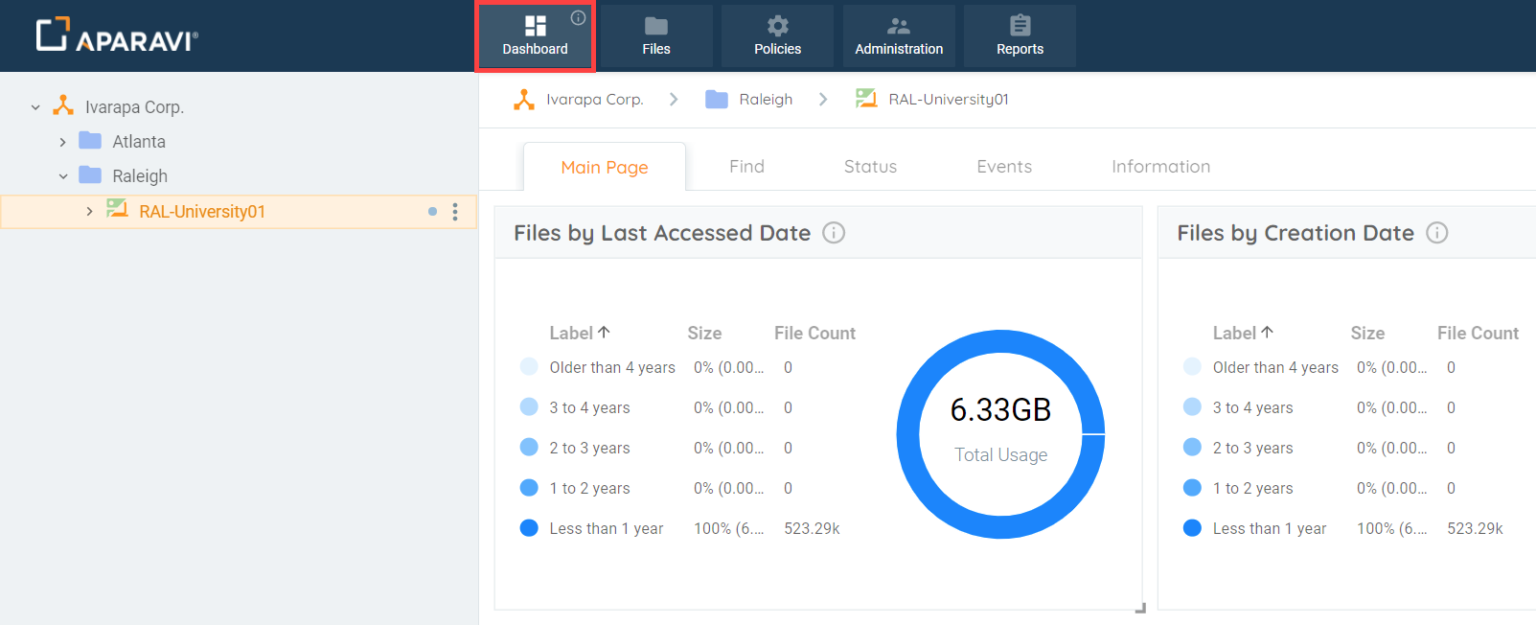Click the info icon next to Files by Creation Date
Screen dimensions: 1536x625
pyautogui.click(x=1437, y=232)
